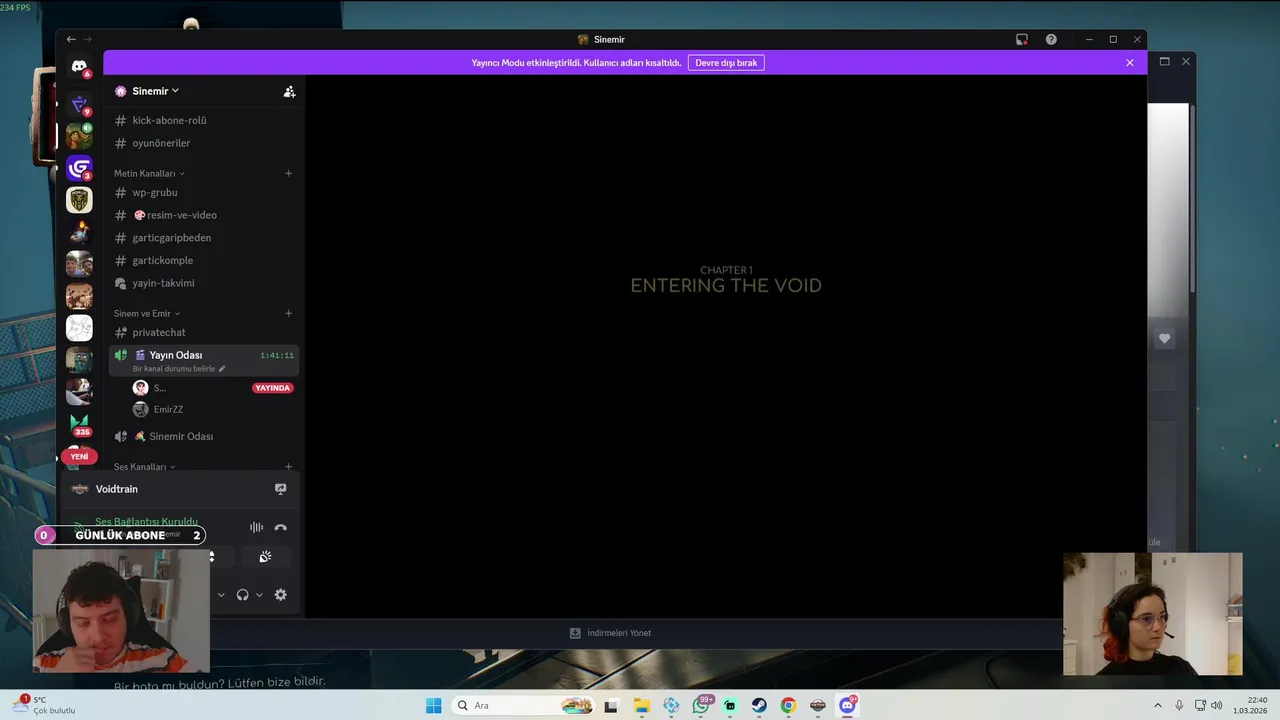Expand the Sinemir server dropdown
This screenshot has height=720, width=1280.
tap(155, 91)
